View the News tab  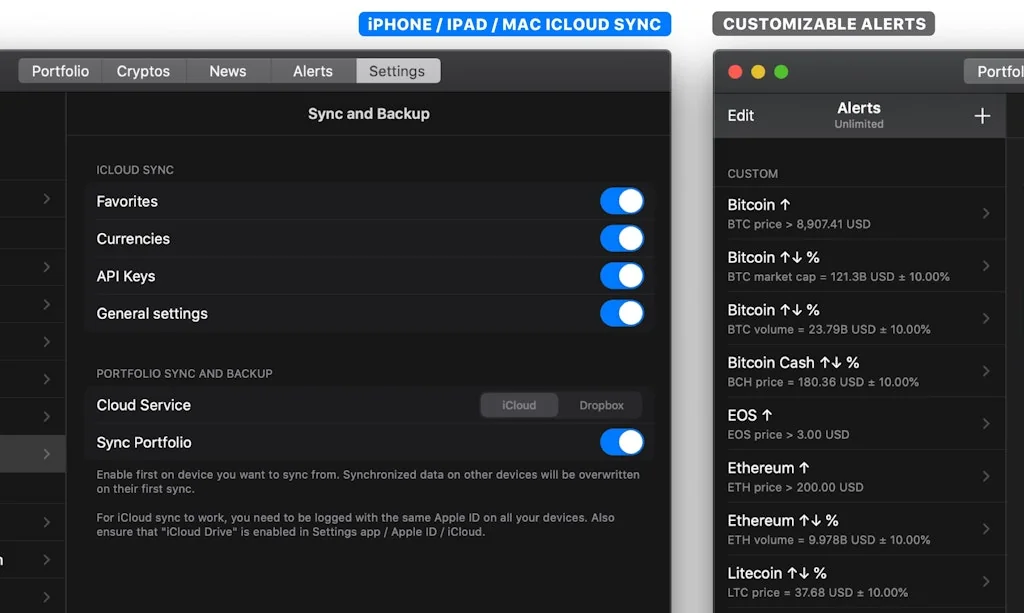click(227, 70)
